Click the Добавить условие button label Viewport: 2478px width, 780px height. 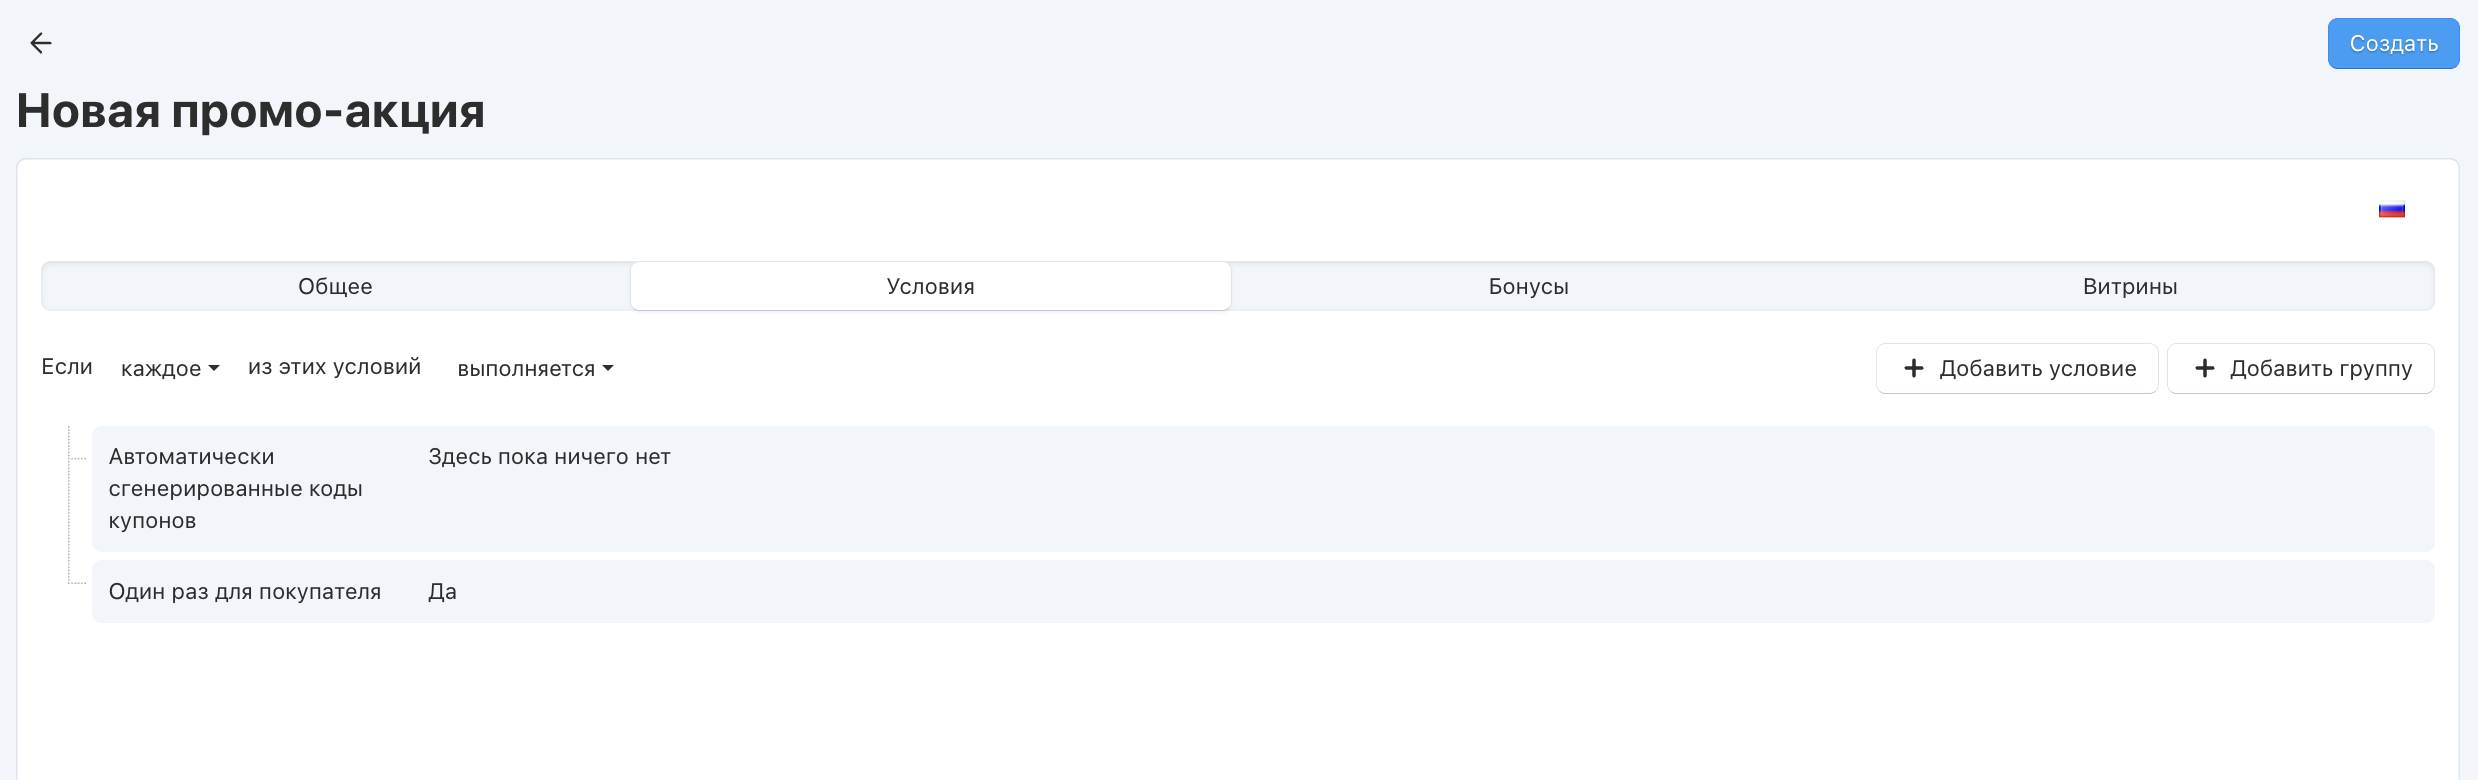click(x=2037, y=369)
